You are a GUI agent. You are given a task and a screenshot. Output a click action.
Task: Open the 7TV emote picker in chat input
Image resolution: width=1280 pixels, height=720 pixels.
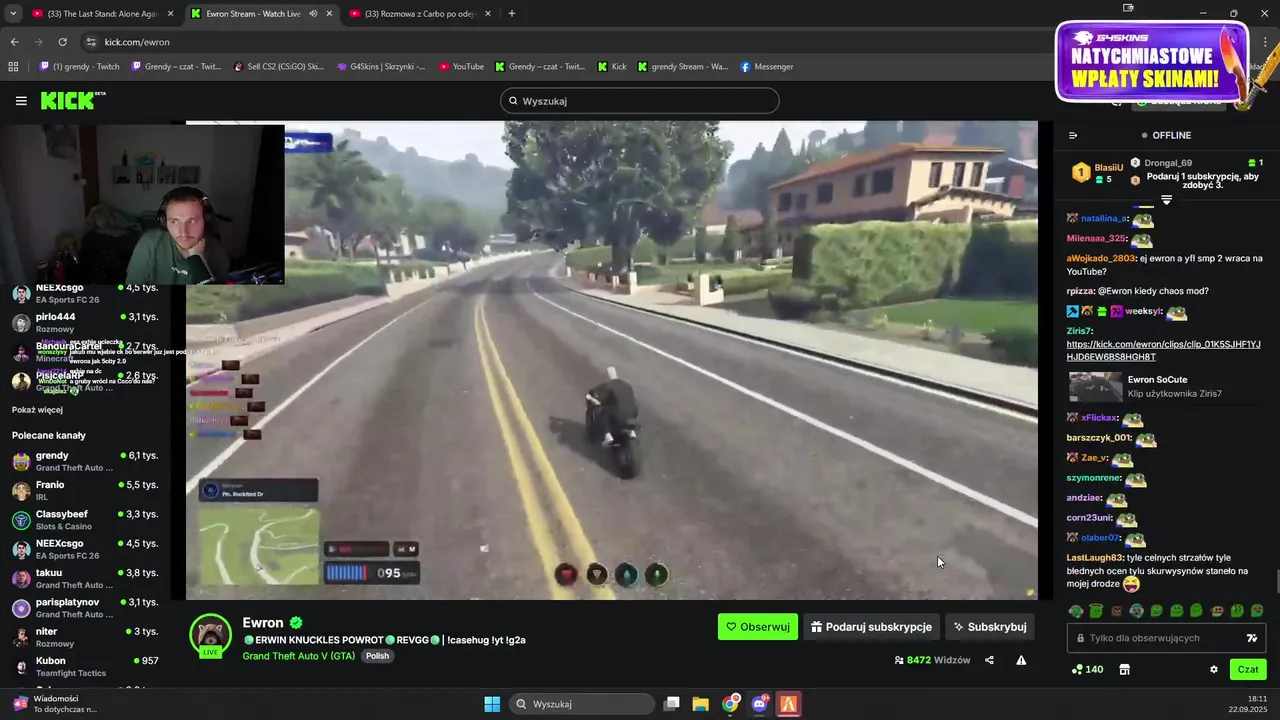[x=1251, y=638]
